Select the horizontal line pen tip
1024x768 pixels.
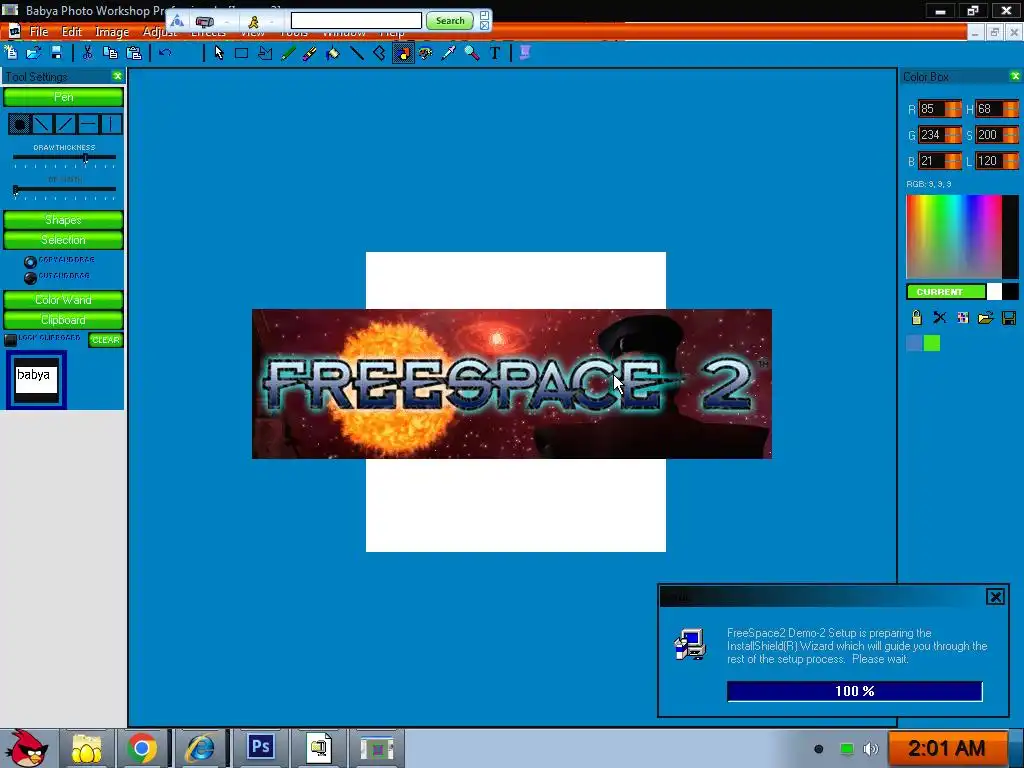(88, 124)
